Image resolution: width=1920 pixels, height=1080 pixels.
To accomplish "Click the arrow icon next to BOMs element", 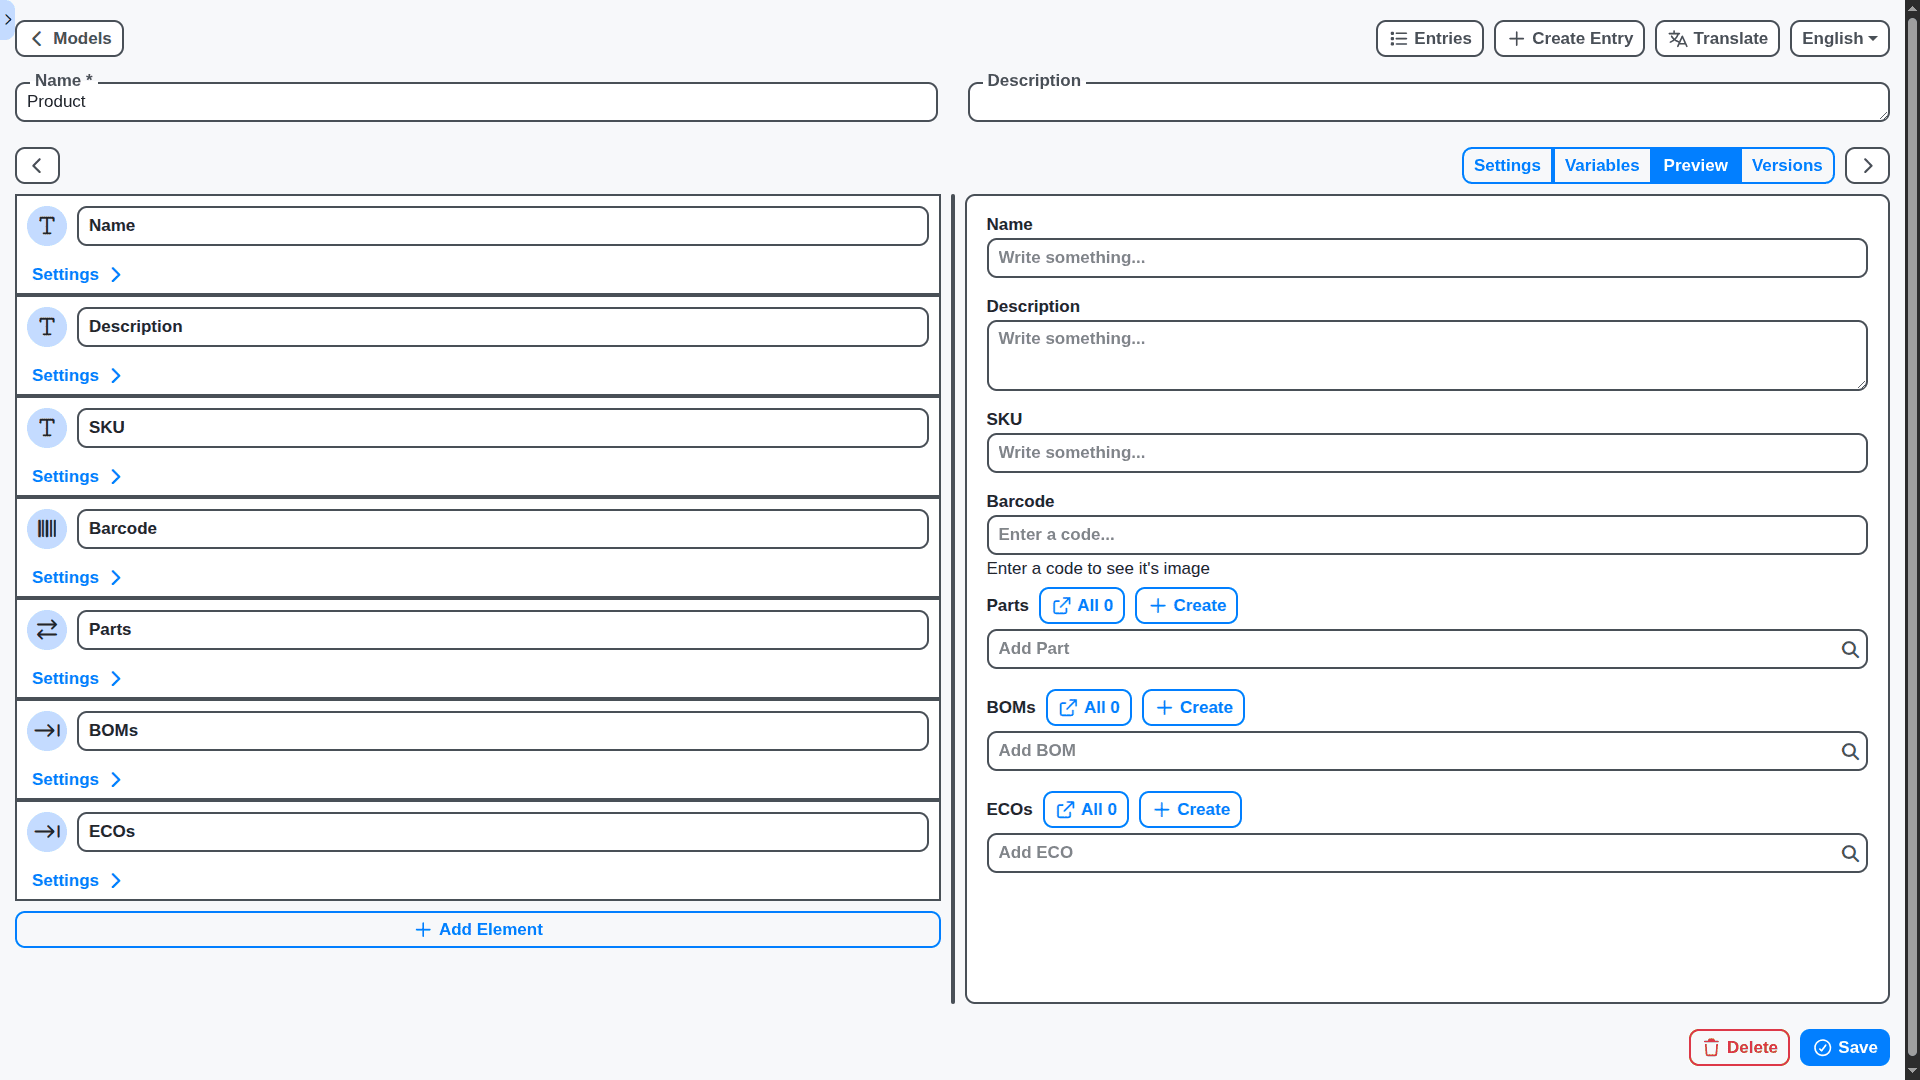I will (x=46, y=731).
